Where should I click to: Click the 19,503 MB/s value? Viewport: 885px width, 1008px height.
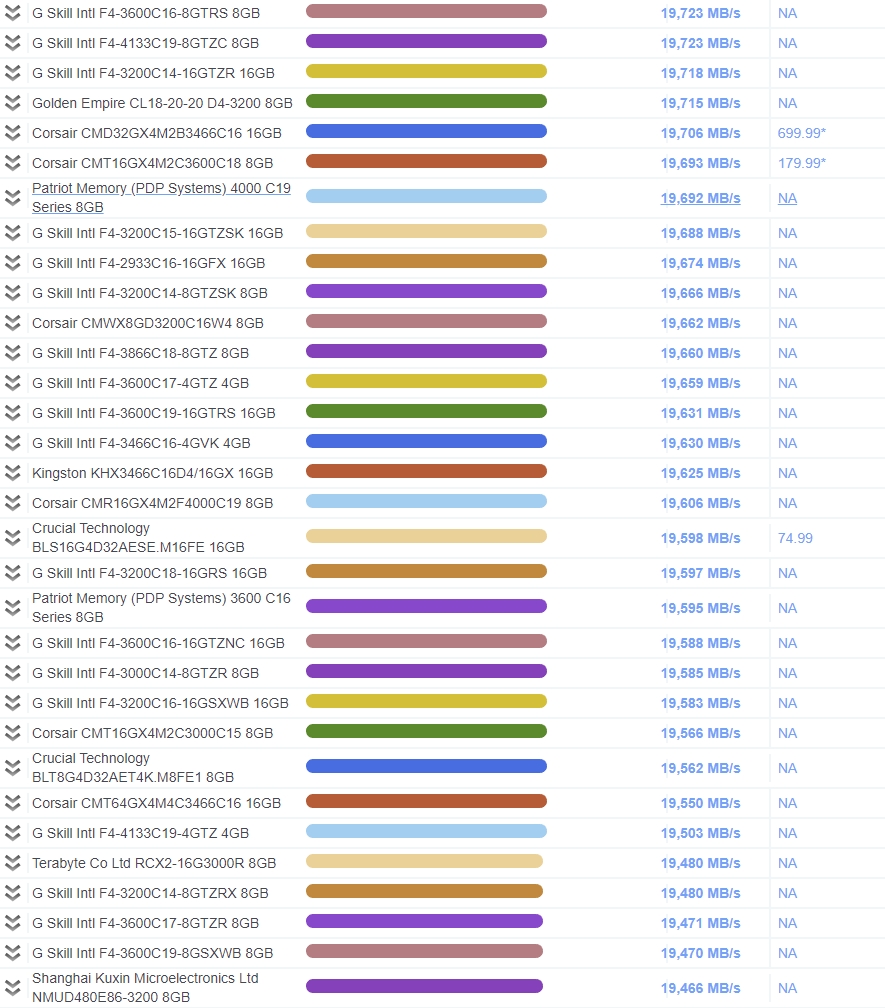(701, 833)
